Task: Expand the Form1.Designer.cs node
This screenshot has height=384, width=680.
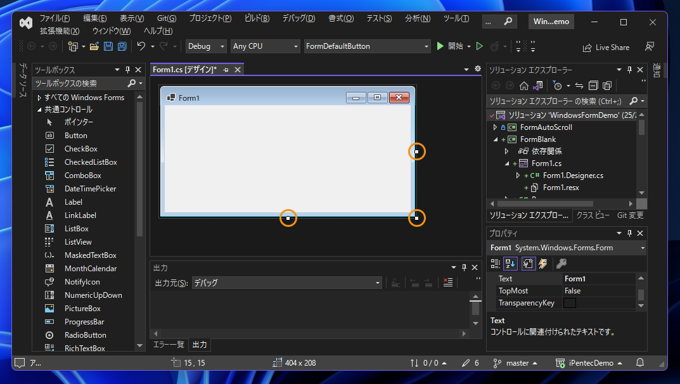Action: pyautogui.click(x=517, y=176)
